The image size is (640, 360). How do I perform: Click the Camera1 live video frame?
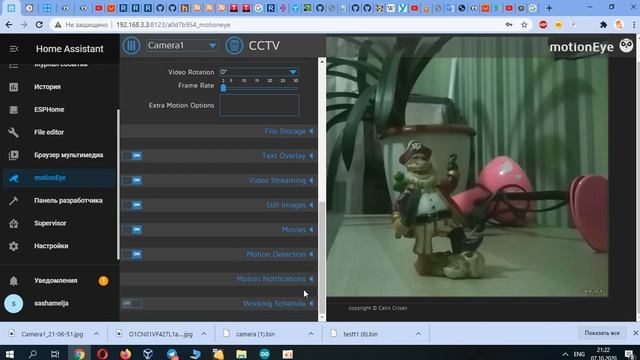click(467, 167)
